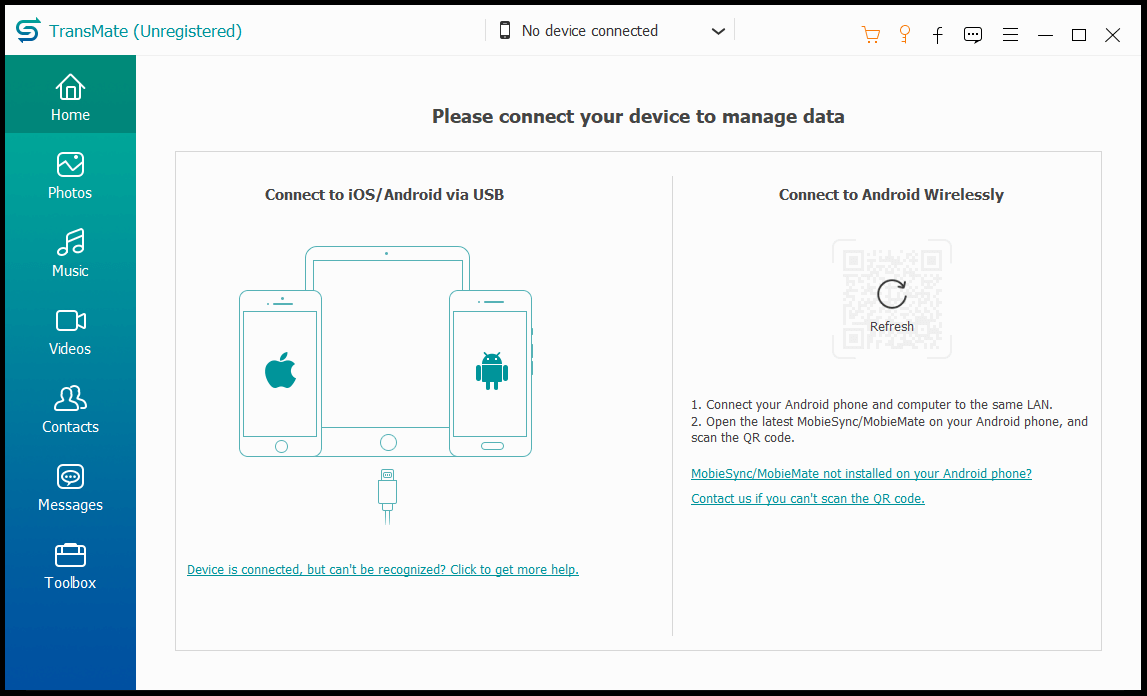Viewport: 1147px width, 696px height.
Task: Click the USB cable illustration
Action: click(388, 496)
